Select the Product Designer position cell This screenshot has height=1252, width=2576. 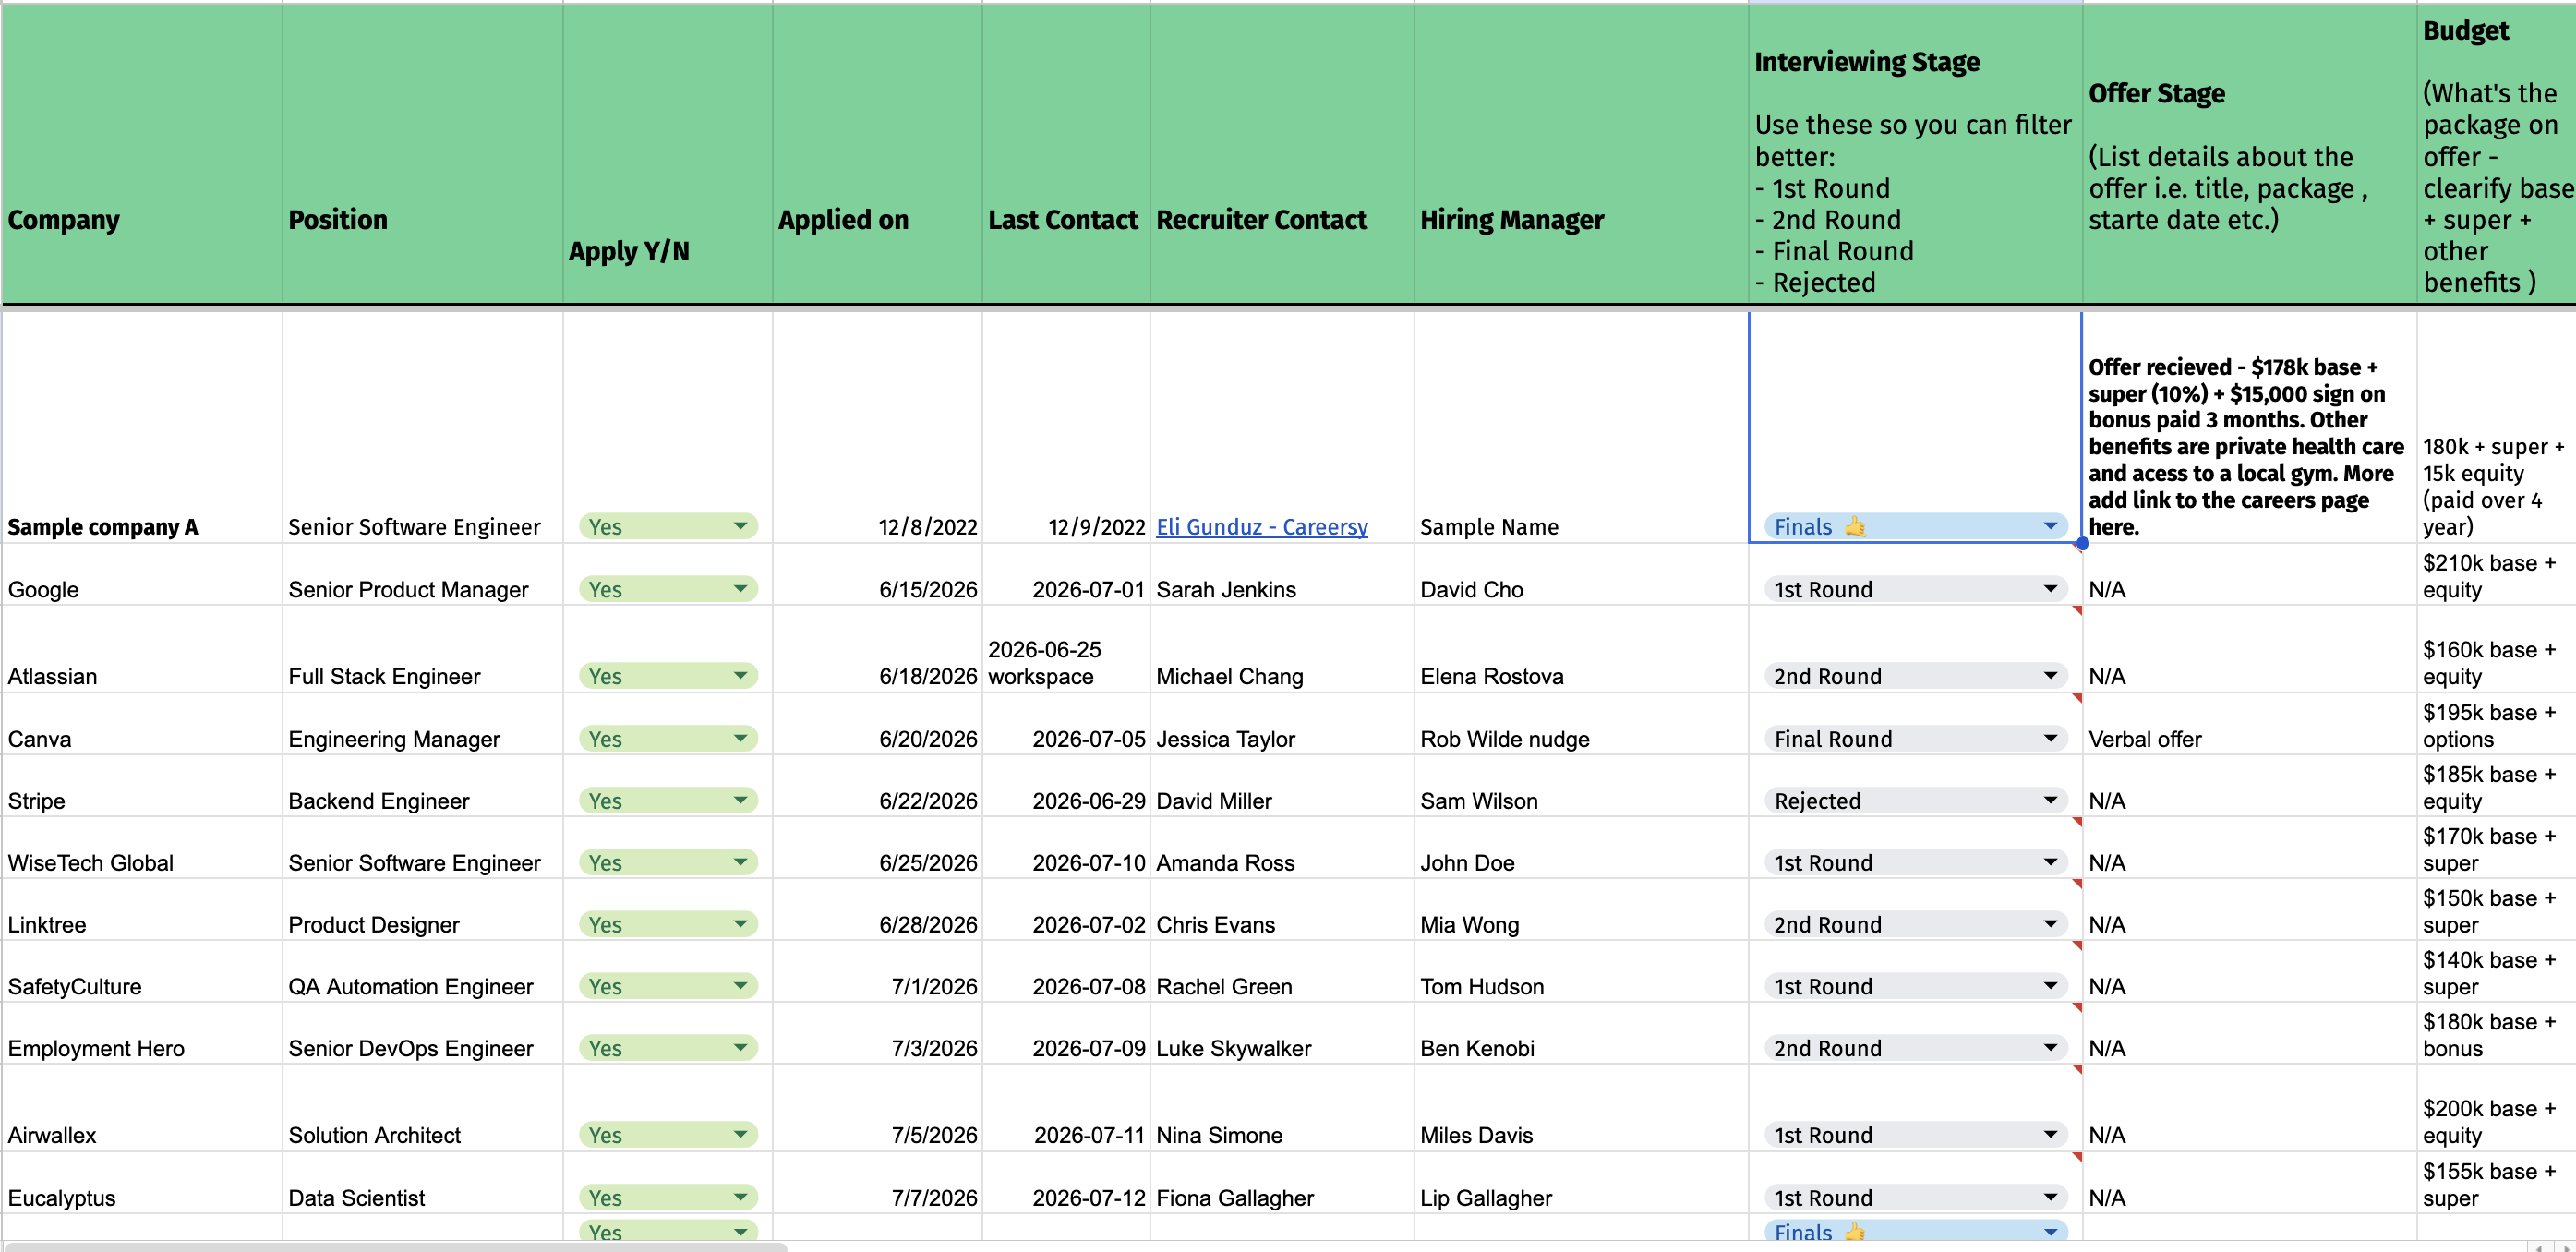coord(423,910)
